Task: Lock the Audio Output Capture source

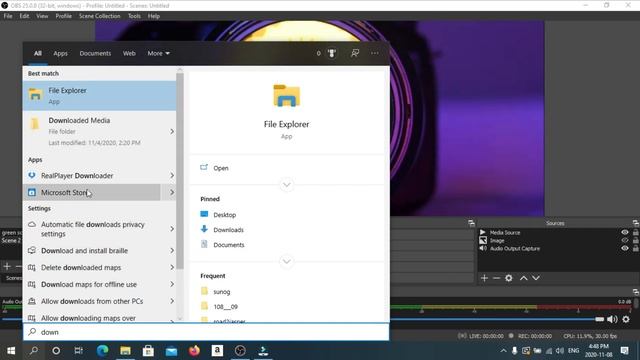Action: (636, 248)
